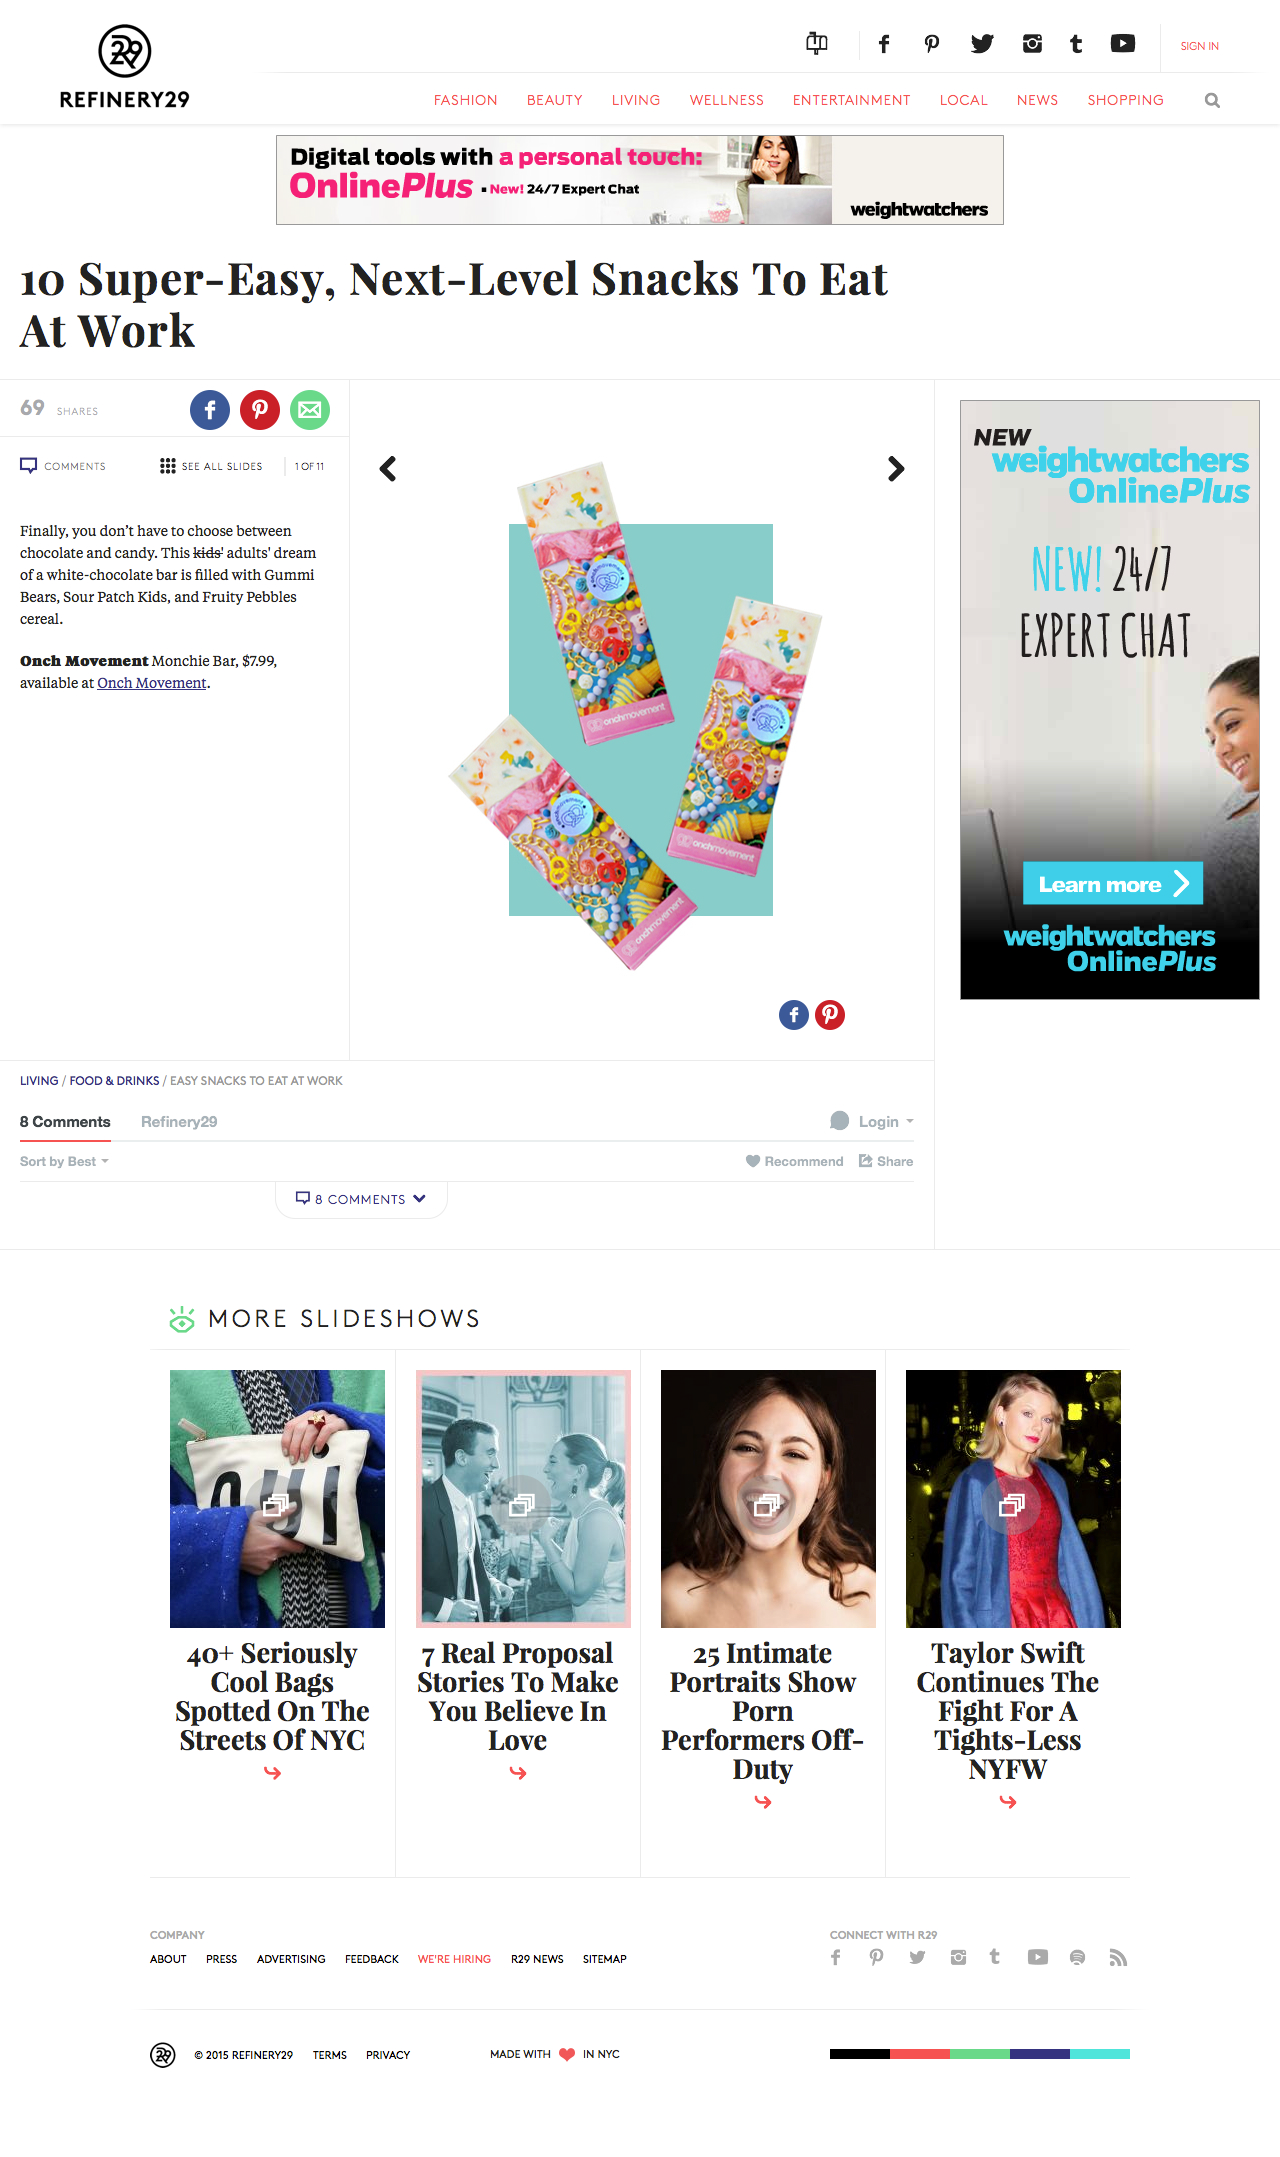This screenshot has width=1280, height=2157.
Task: Pin article using red Pinterest circle
Action: (x=260, y=410)
